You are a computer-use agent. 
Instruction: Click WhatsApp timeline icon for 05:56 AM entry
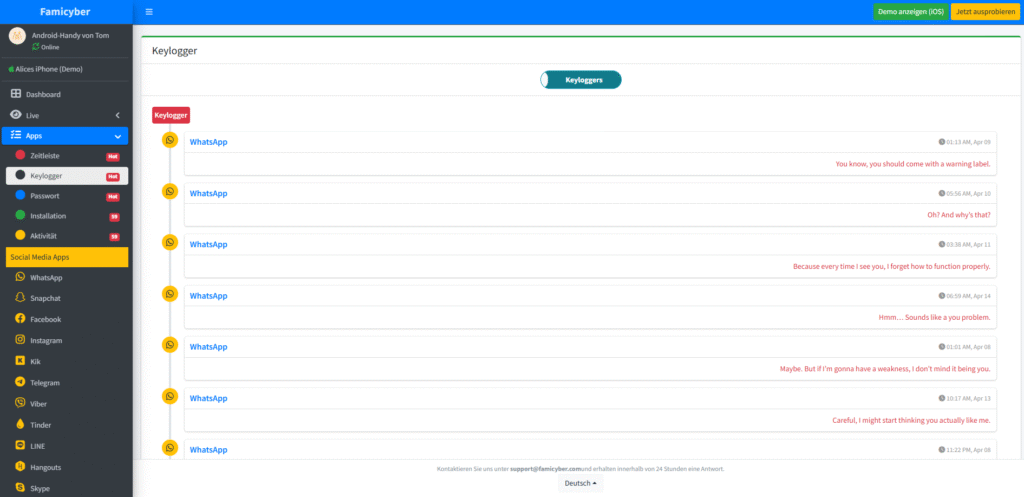click(170, 191)
